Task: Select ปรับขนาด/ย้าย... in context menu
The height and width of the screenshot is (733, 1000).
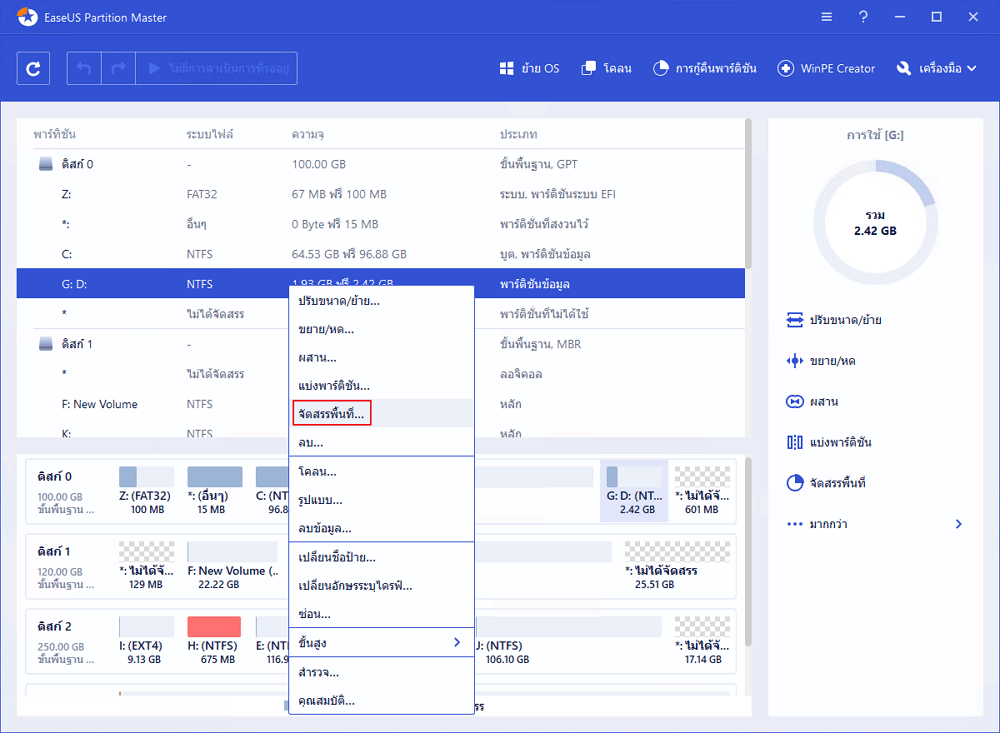Action: (381, 301)
